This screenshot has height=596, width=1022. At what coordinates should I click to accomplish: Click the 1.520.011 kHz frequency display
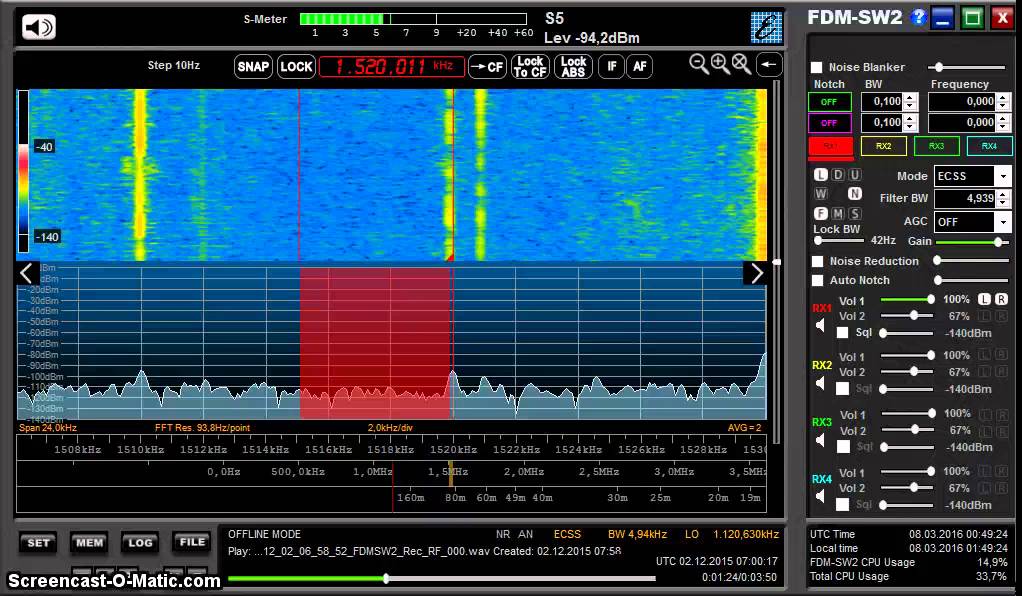point(392,67)
